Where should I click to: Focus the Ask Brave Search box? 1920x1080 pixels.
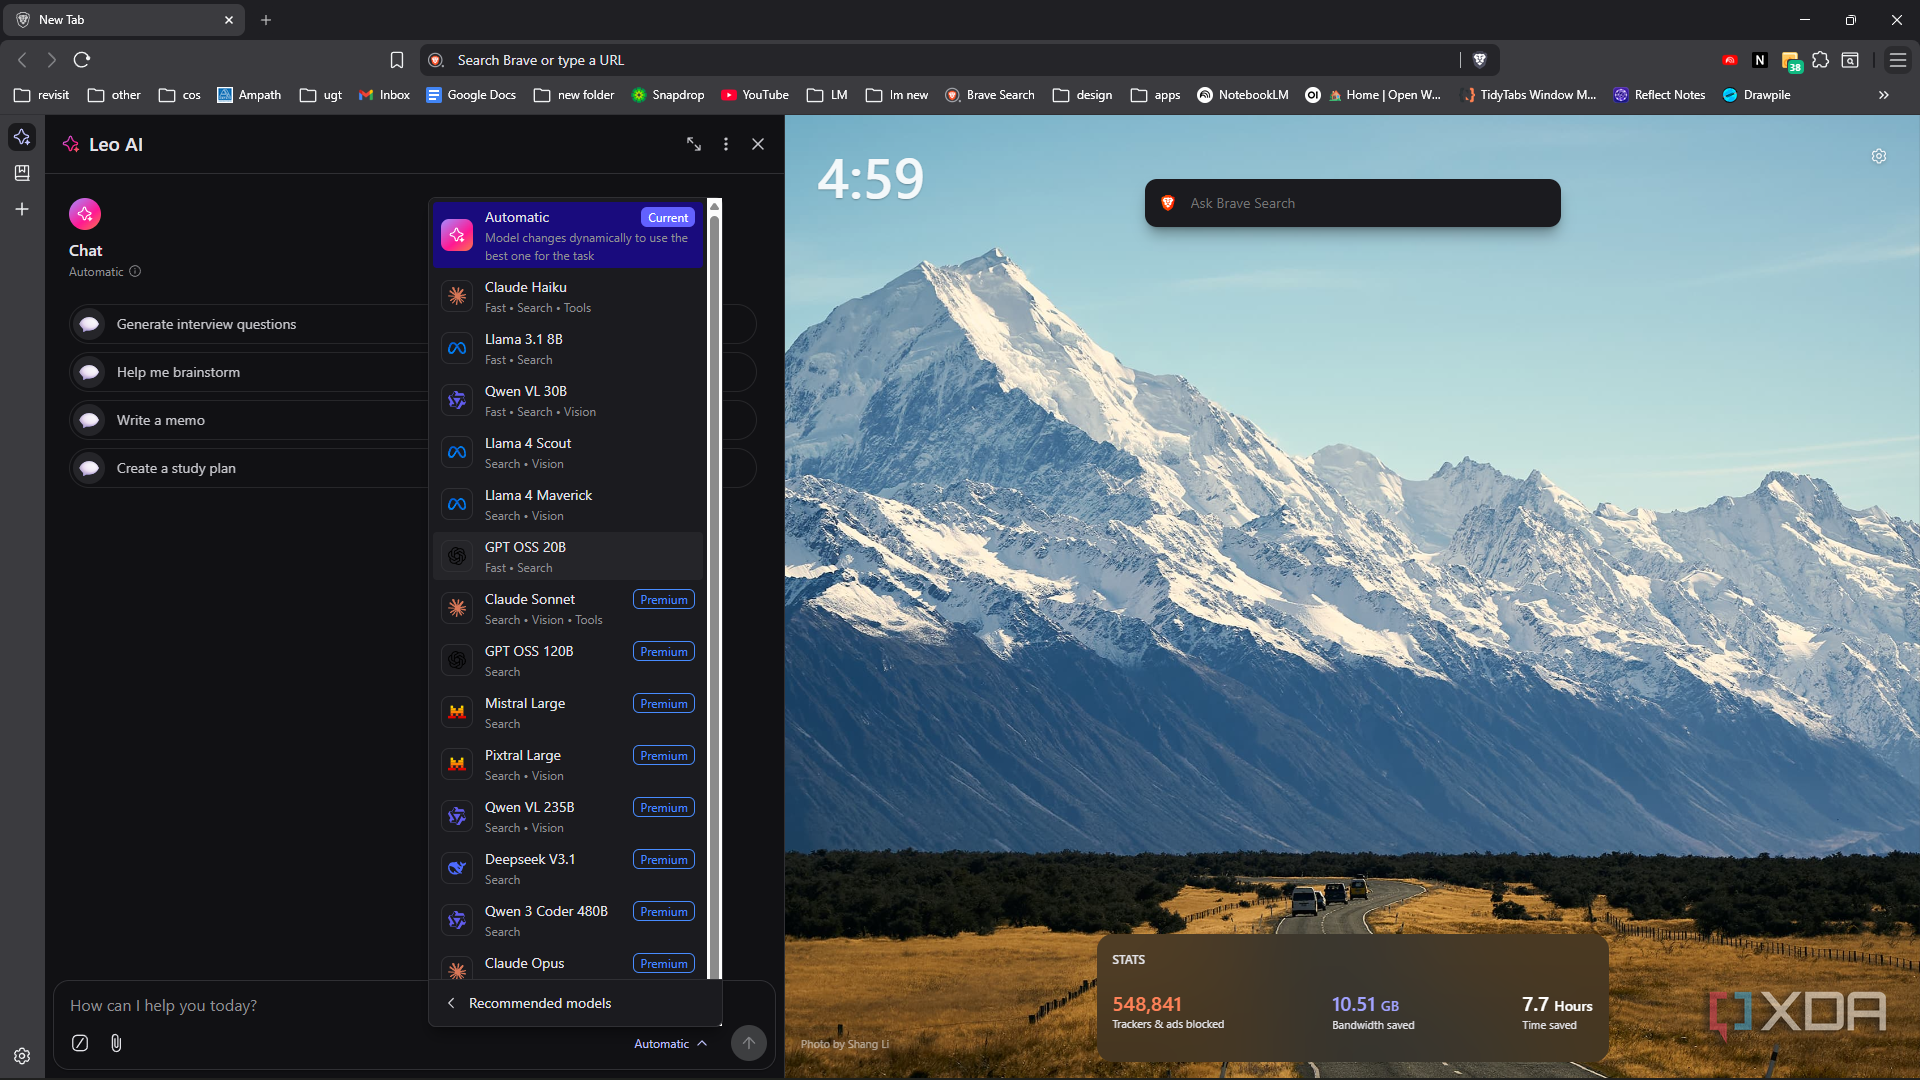1352,203
